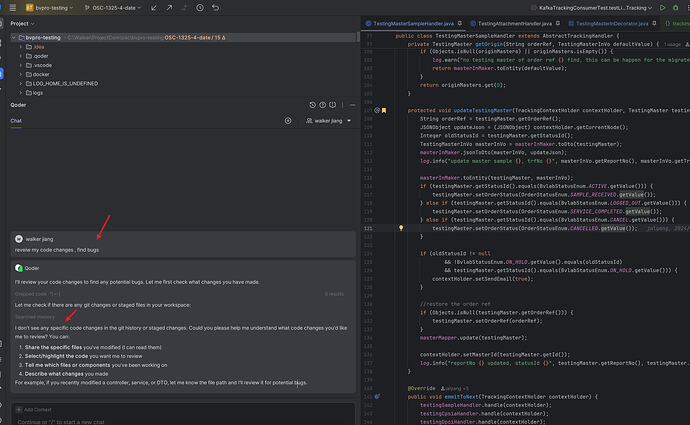Click the override gutter icon beside emitToNext

pos(377,396)
